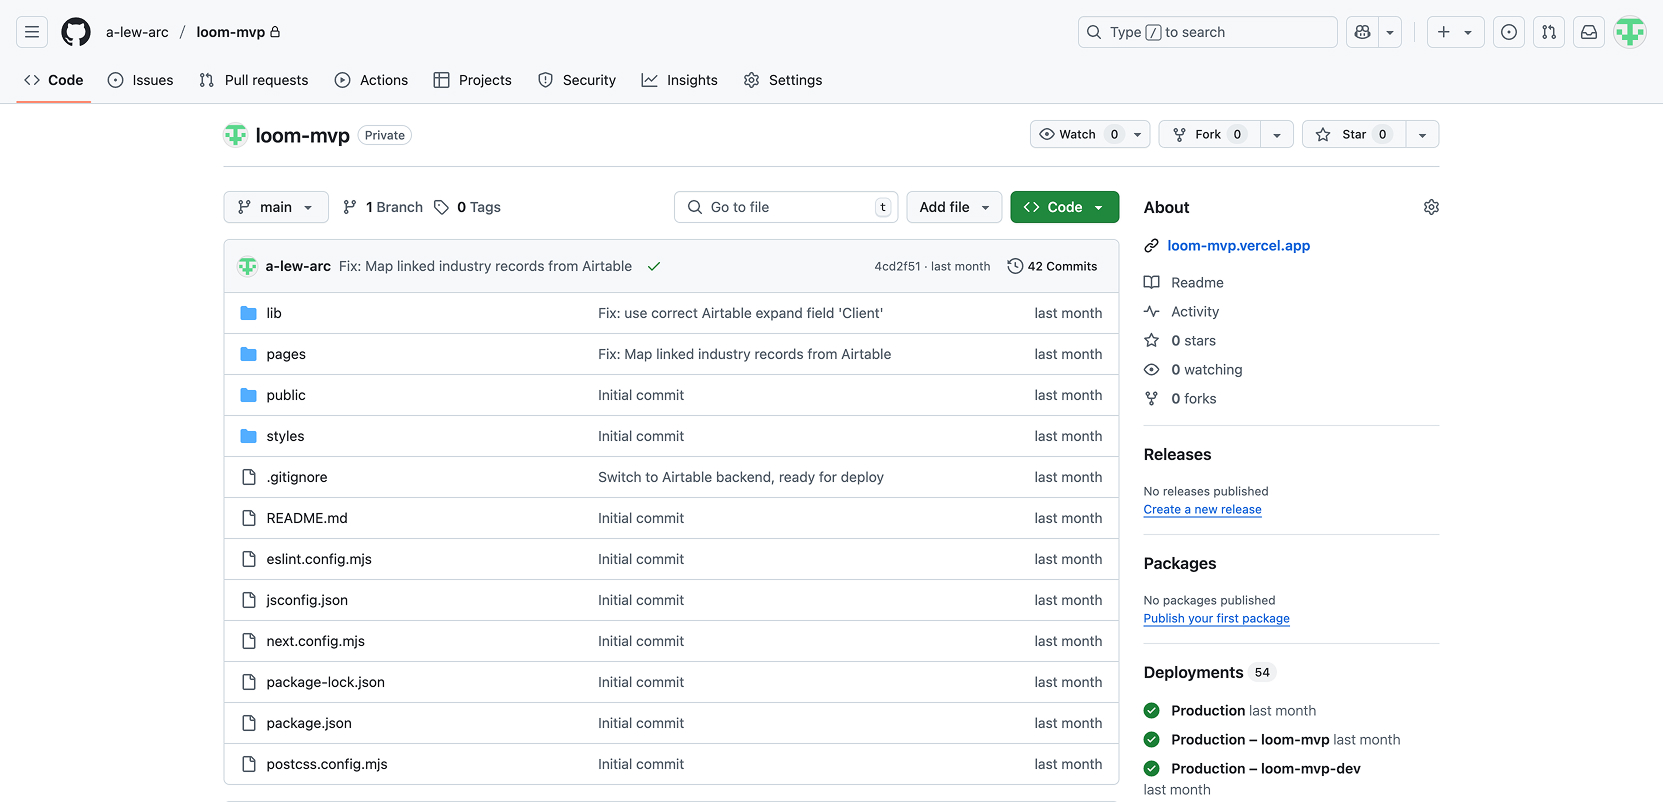Switch to the Insights tab
Image resolution: width=1663 pixels, height=802 pixels.
pyautogui.click(x=680, y=80)
